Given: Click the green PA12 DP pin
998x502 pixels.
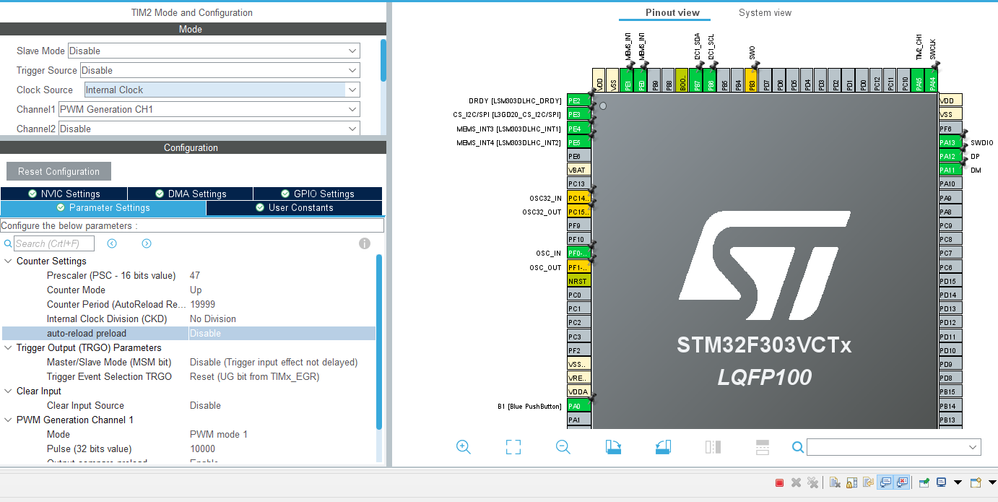Looking at the screenshot, I should (x=950, y=157).
